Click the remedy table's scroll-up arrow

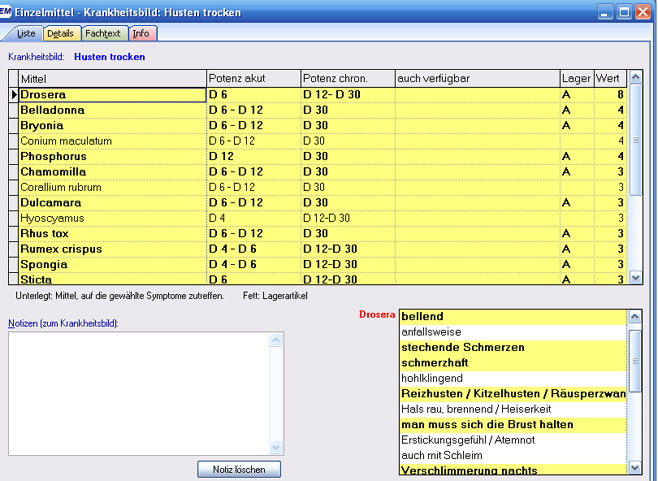pyautogui.click(x=634, y=78)
